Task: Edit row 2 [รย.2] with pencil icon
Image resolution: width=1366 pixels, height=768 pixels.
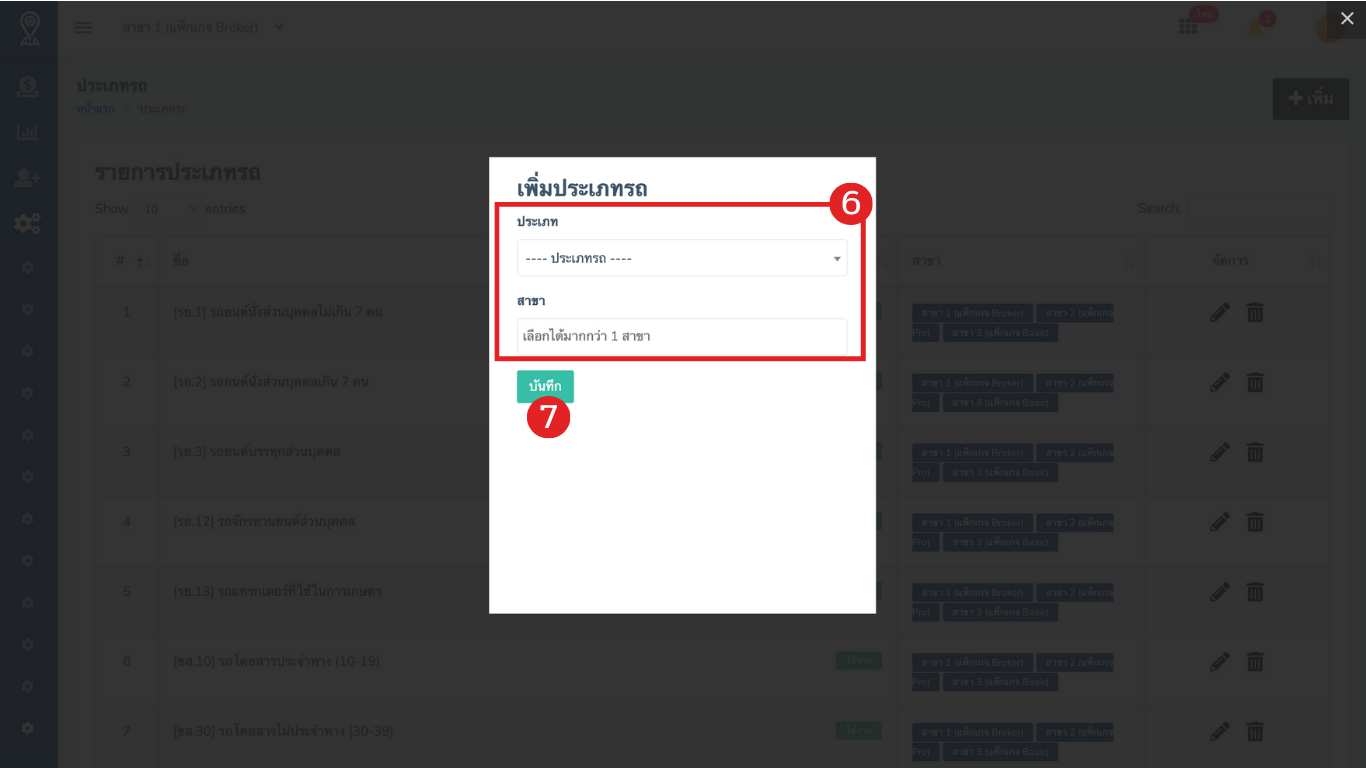Action: pyautogui.click(x=1219, y=382)
